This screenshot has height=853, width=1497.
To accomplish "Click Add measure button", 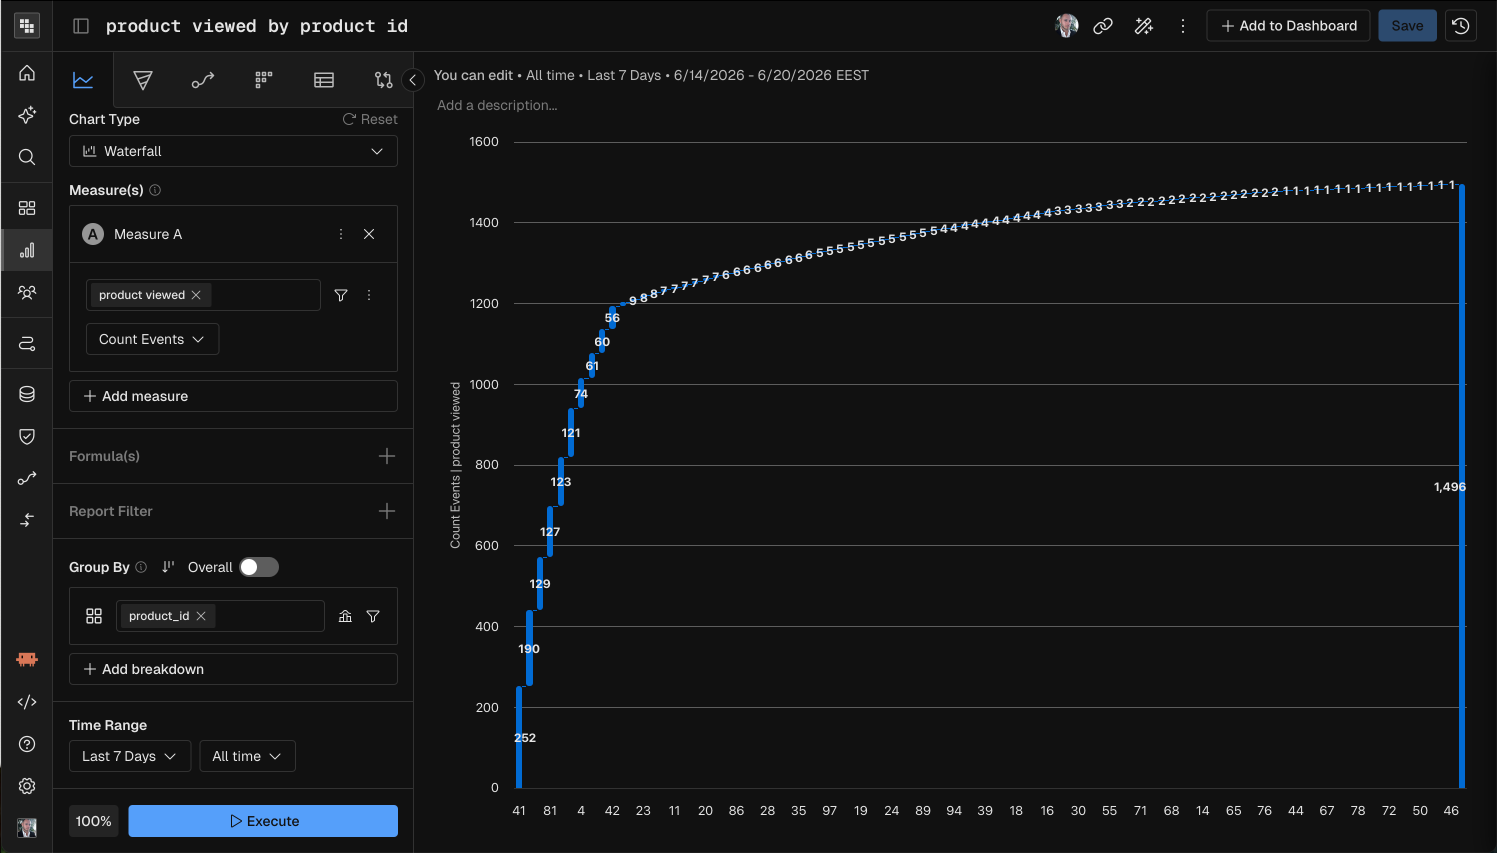I will [233, 396].
